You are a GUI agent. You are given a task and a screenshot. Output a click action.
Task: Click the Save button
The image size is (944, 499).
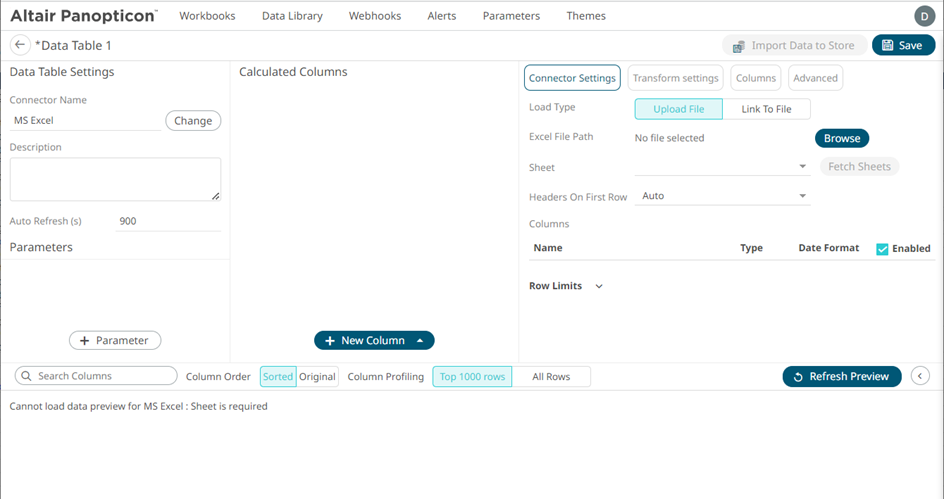(x=903, y=45)
